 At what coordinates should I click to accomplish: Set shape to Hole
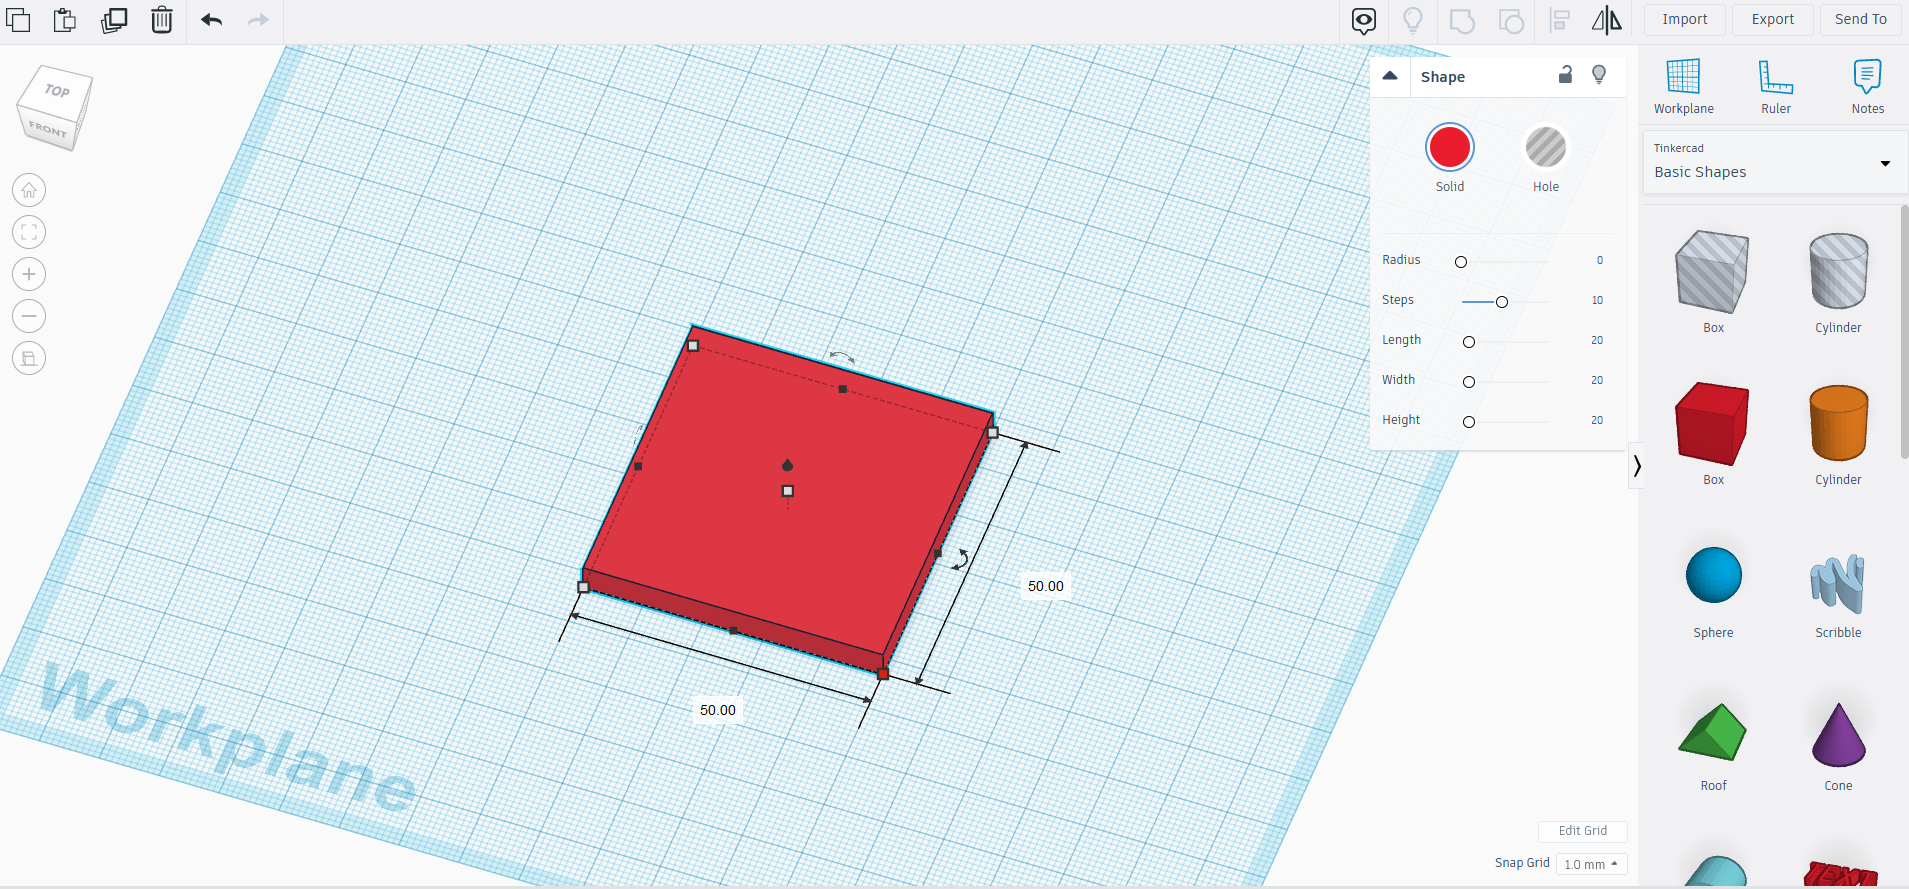(1546, 148)
